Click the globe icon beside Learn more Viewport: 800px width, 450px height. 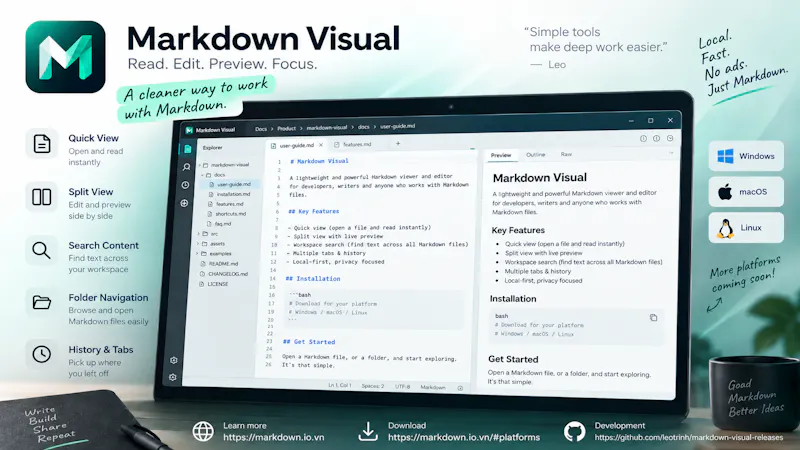[203, 432]
